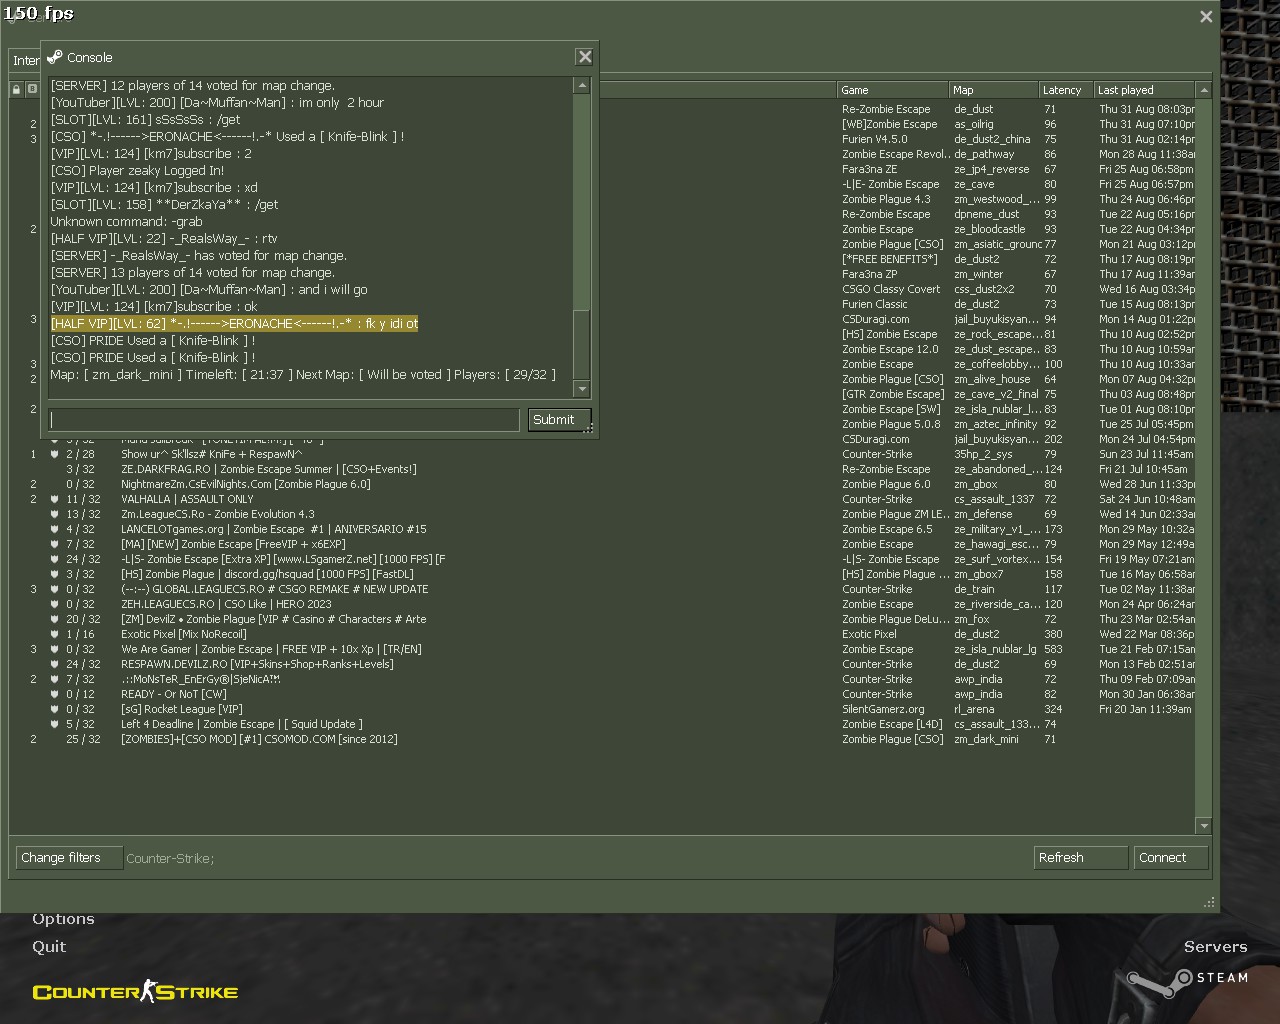Click the 583 latency value
This screenshot has width=1280, height=1024.
[x=1054, y=649]
